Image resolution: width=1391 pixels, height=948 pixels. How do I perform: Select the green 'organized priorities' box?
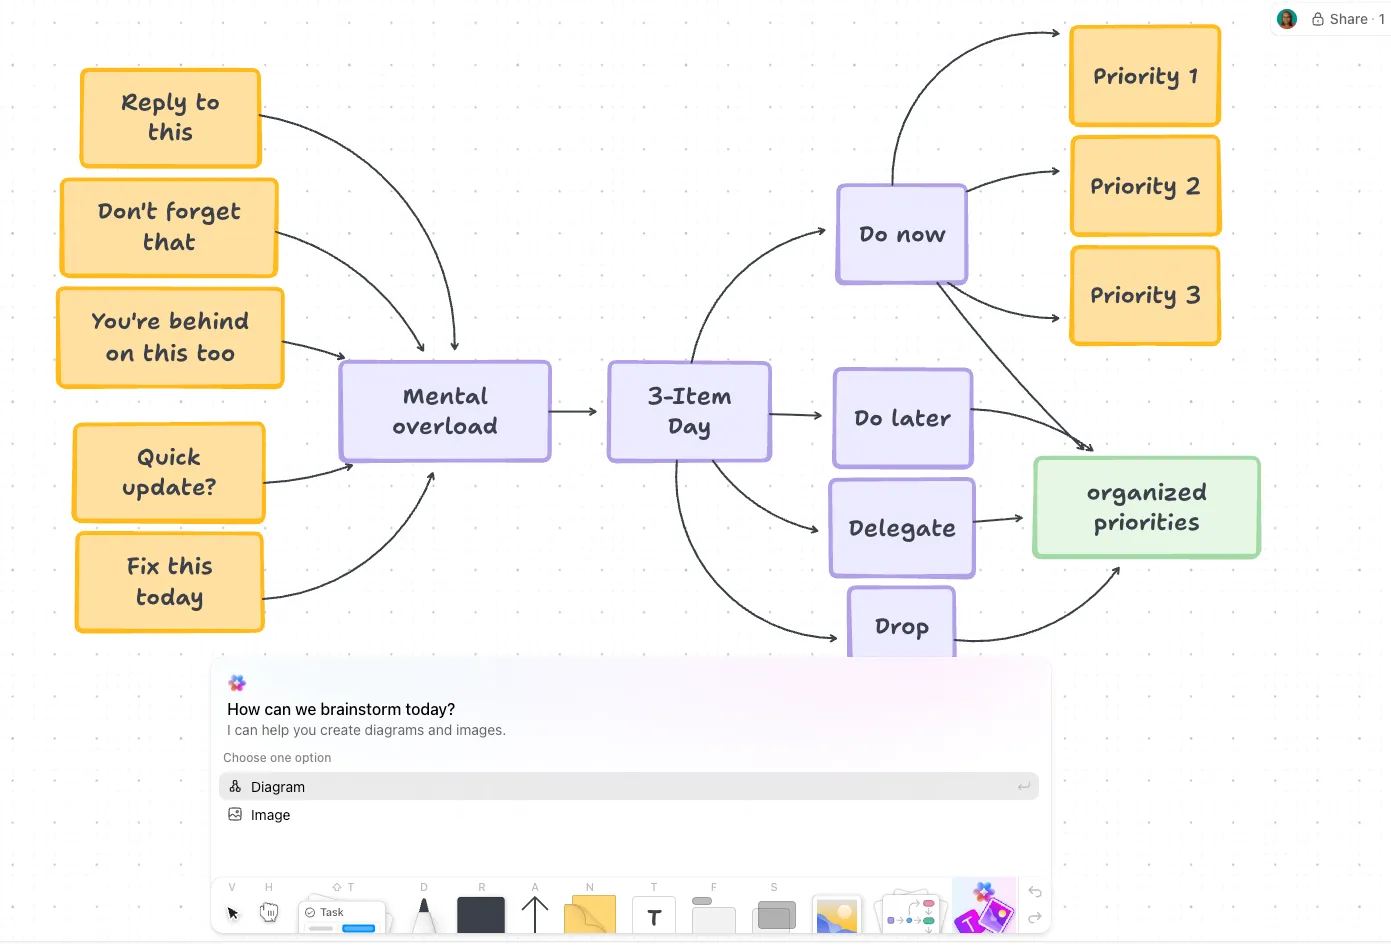pos(1147,507)
